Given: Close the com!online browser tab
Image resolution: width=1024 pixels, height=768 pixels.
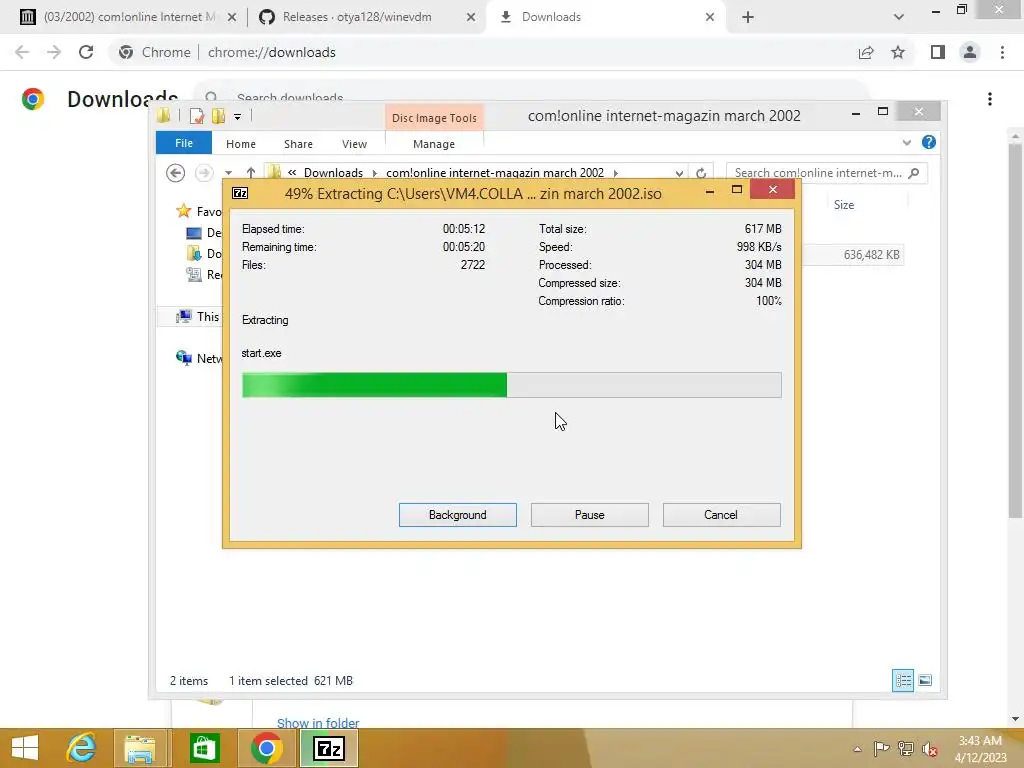Looking at the screenshot, I should tap(231, 18).
